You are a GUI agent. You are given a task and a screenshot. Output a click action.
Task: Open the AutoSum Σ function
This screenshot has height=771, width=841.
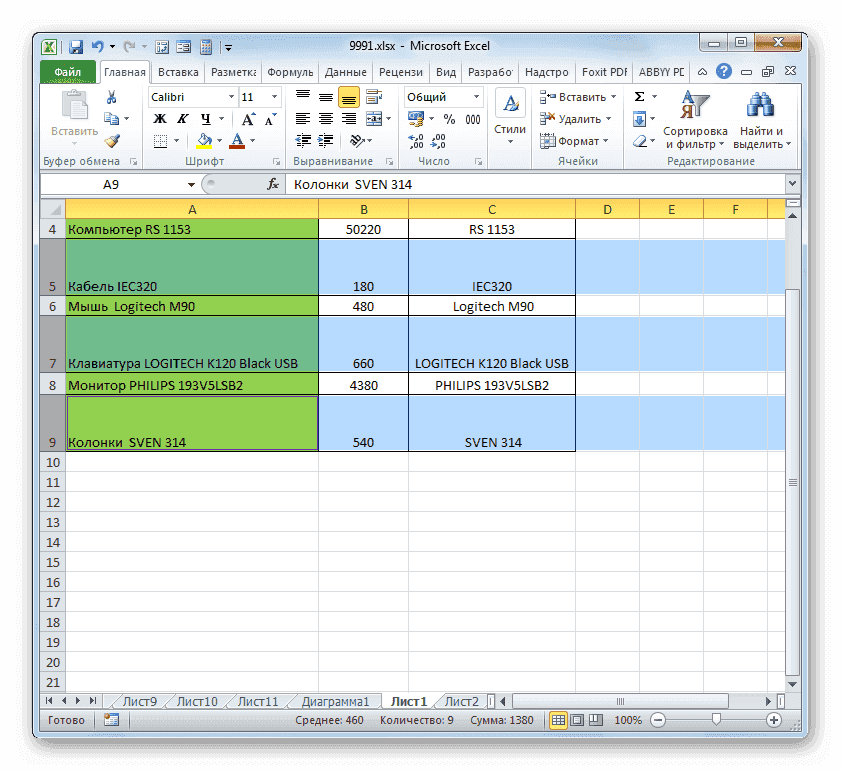[641, 96]
